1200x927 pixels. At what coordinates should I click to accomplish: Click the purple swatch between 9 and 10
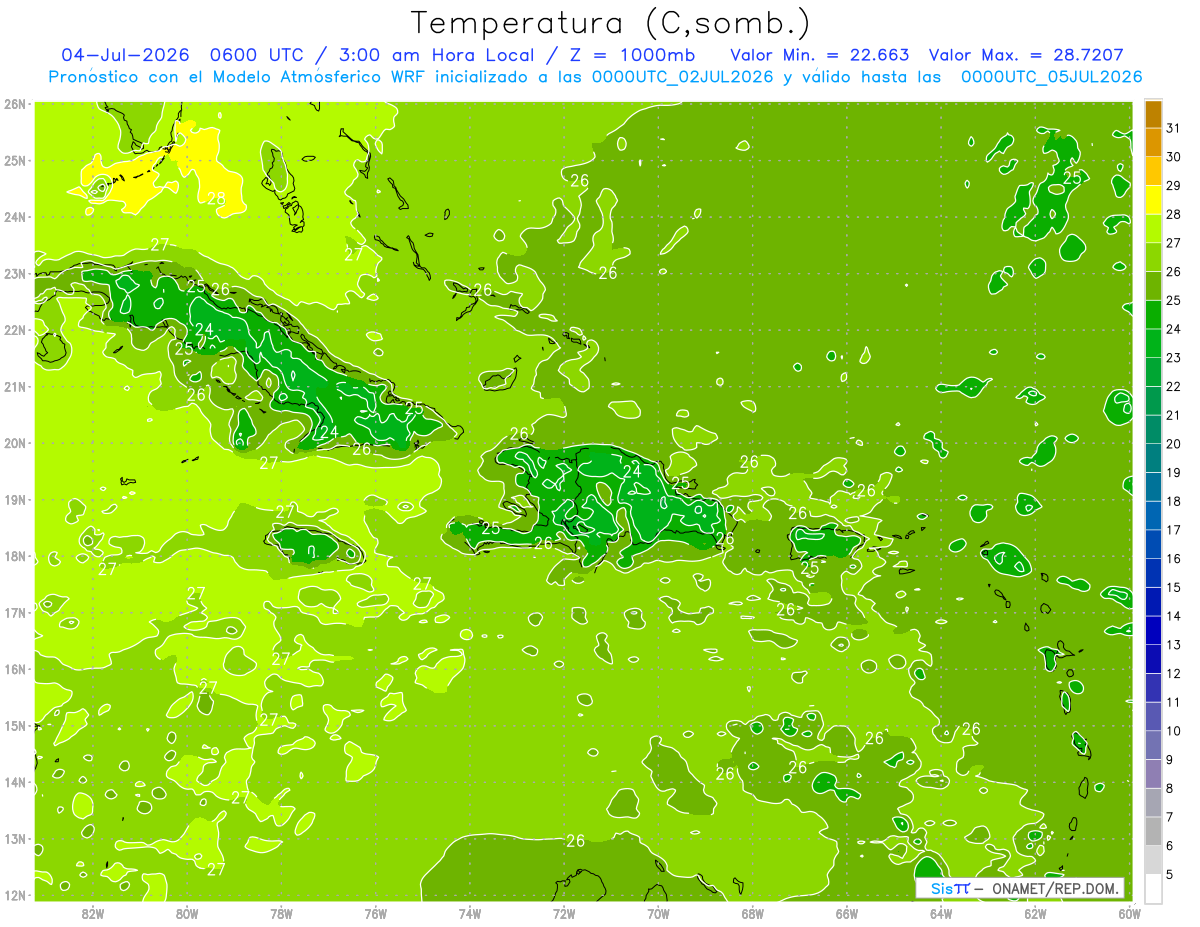1153,745
